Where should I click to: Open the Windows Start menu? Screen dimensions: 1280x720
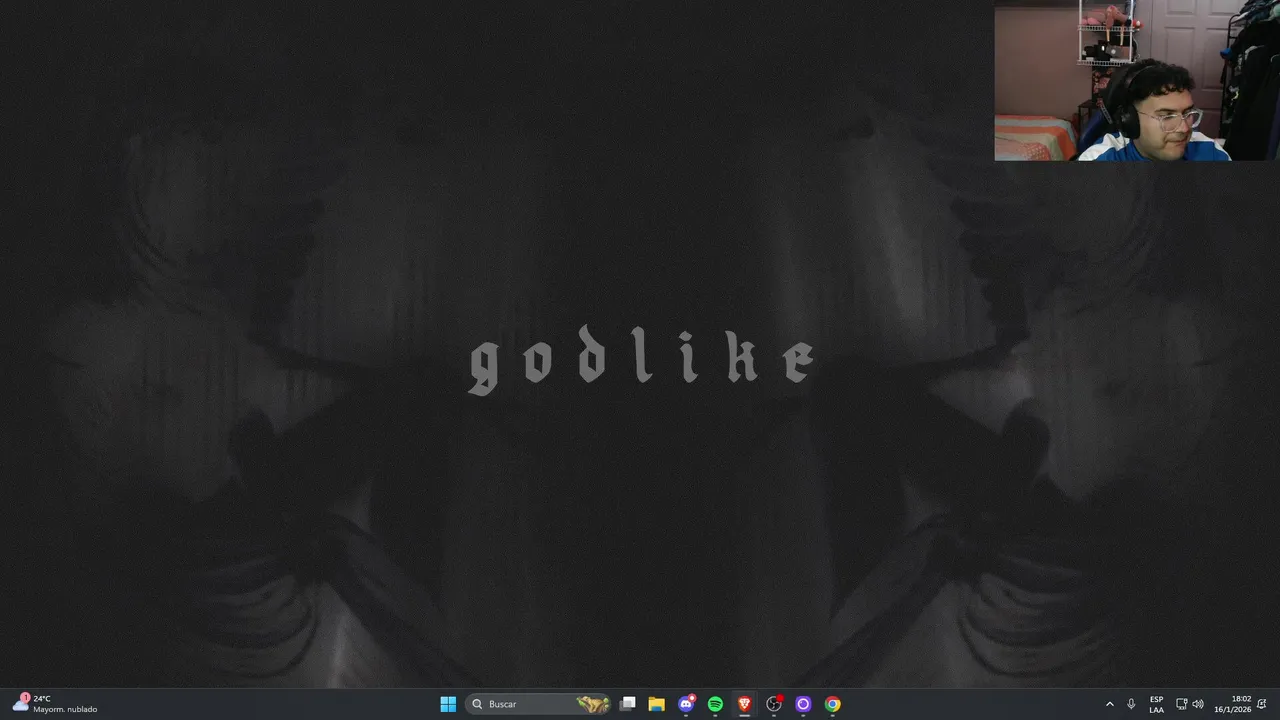click(448, 704)
